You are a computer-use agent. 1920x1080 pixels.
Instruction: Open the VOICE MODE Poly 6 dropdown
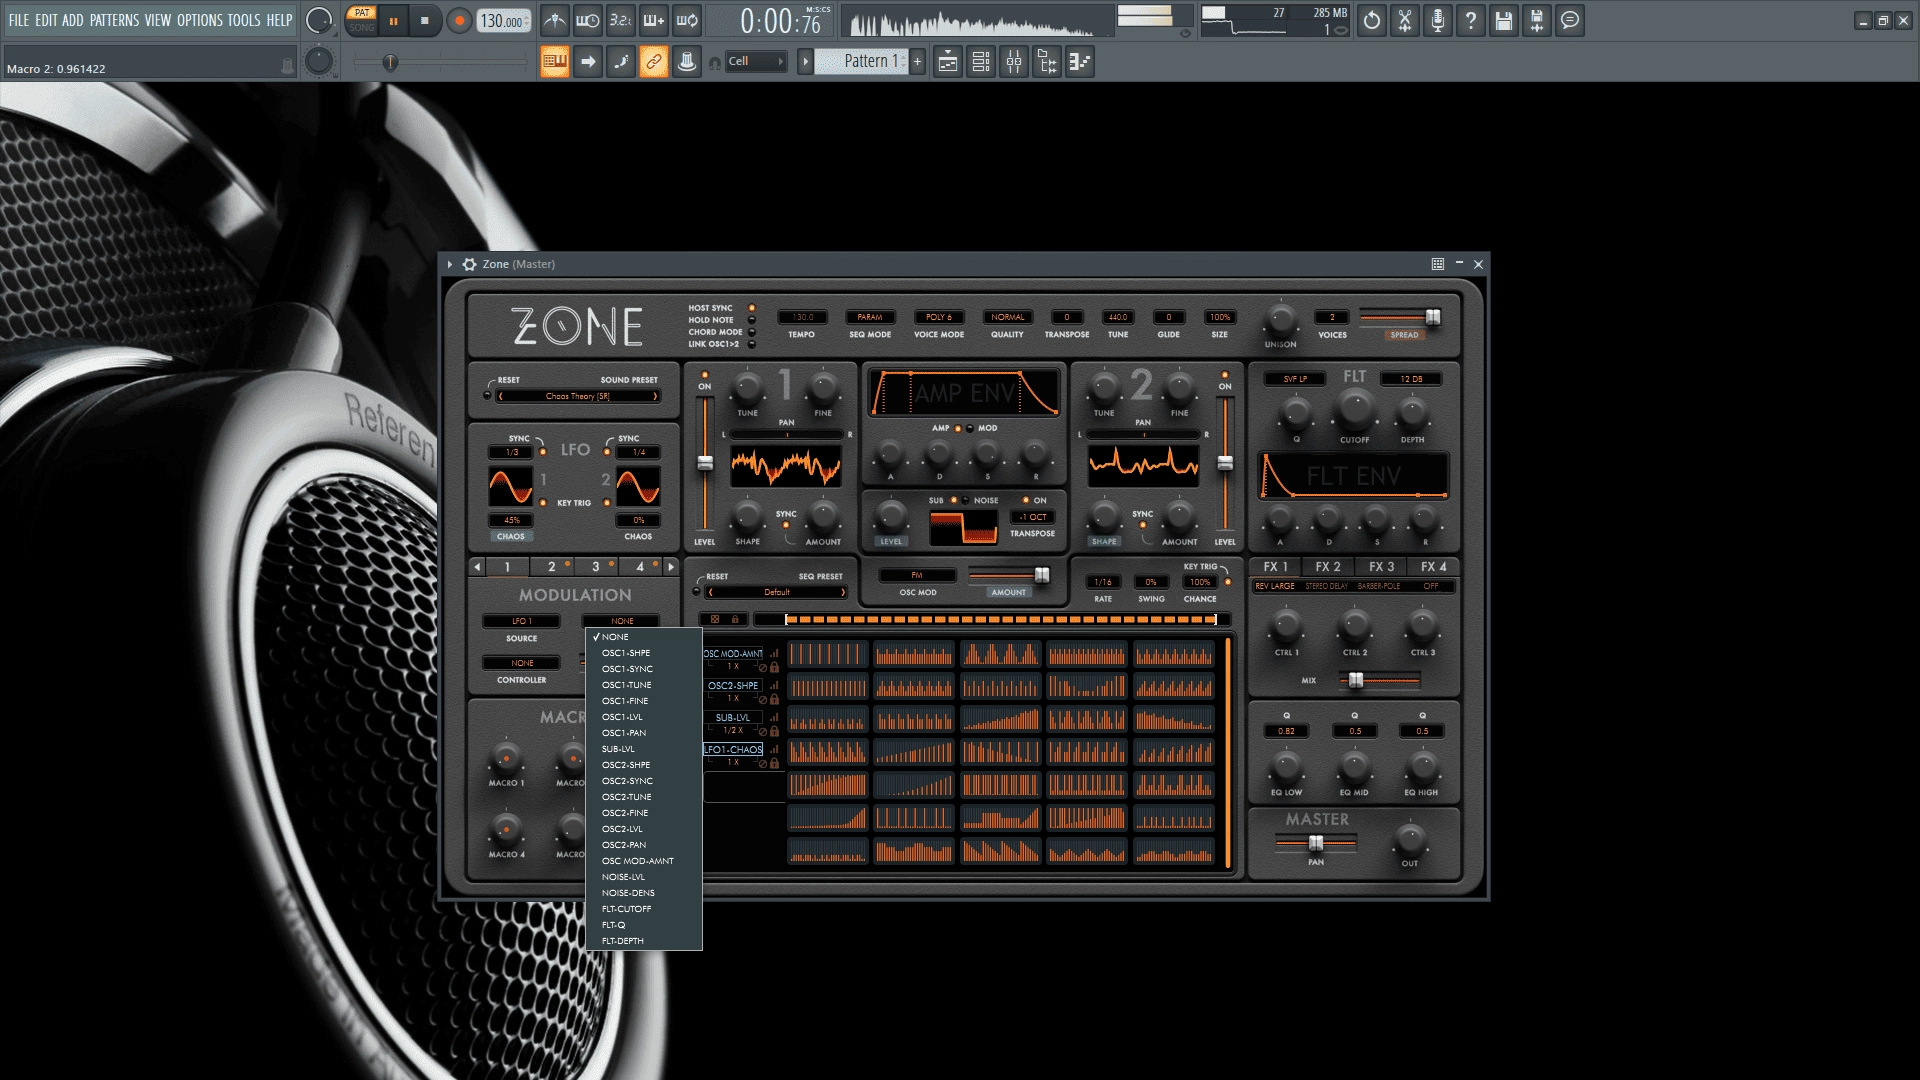click(x=938, y=317)
